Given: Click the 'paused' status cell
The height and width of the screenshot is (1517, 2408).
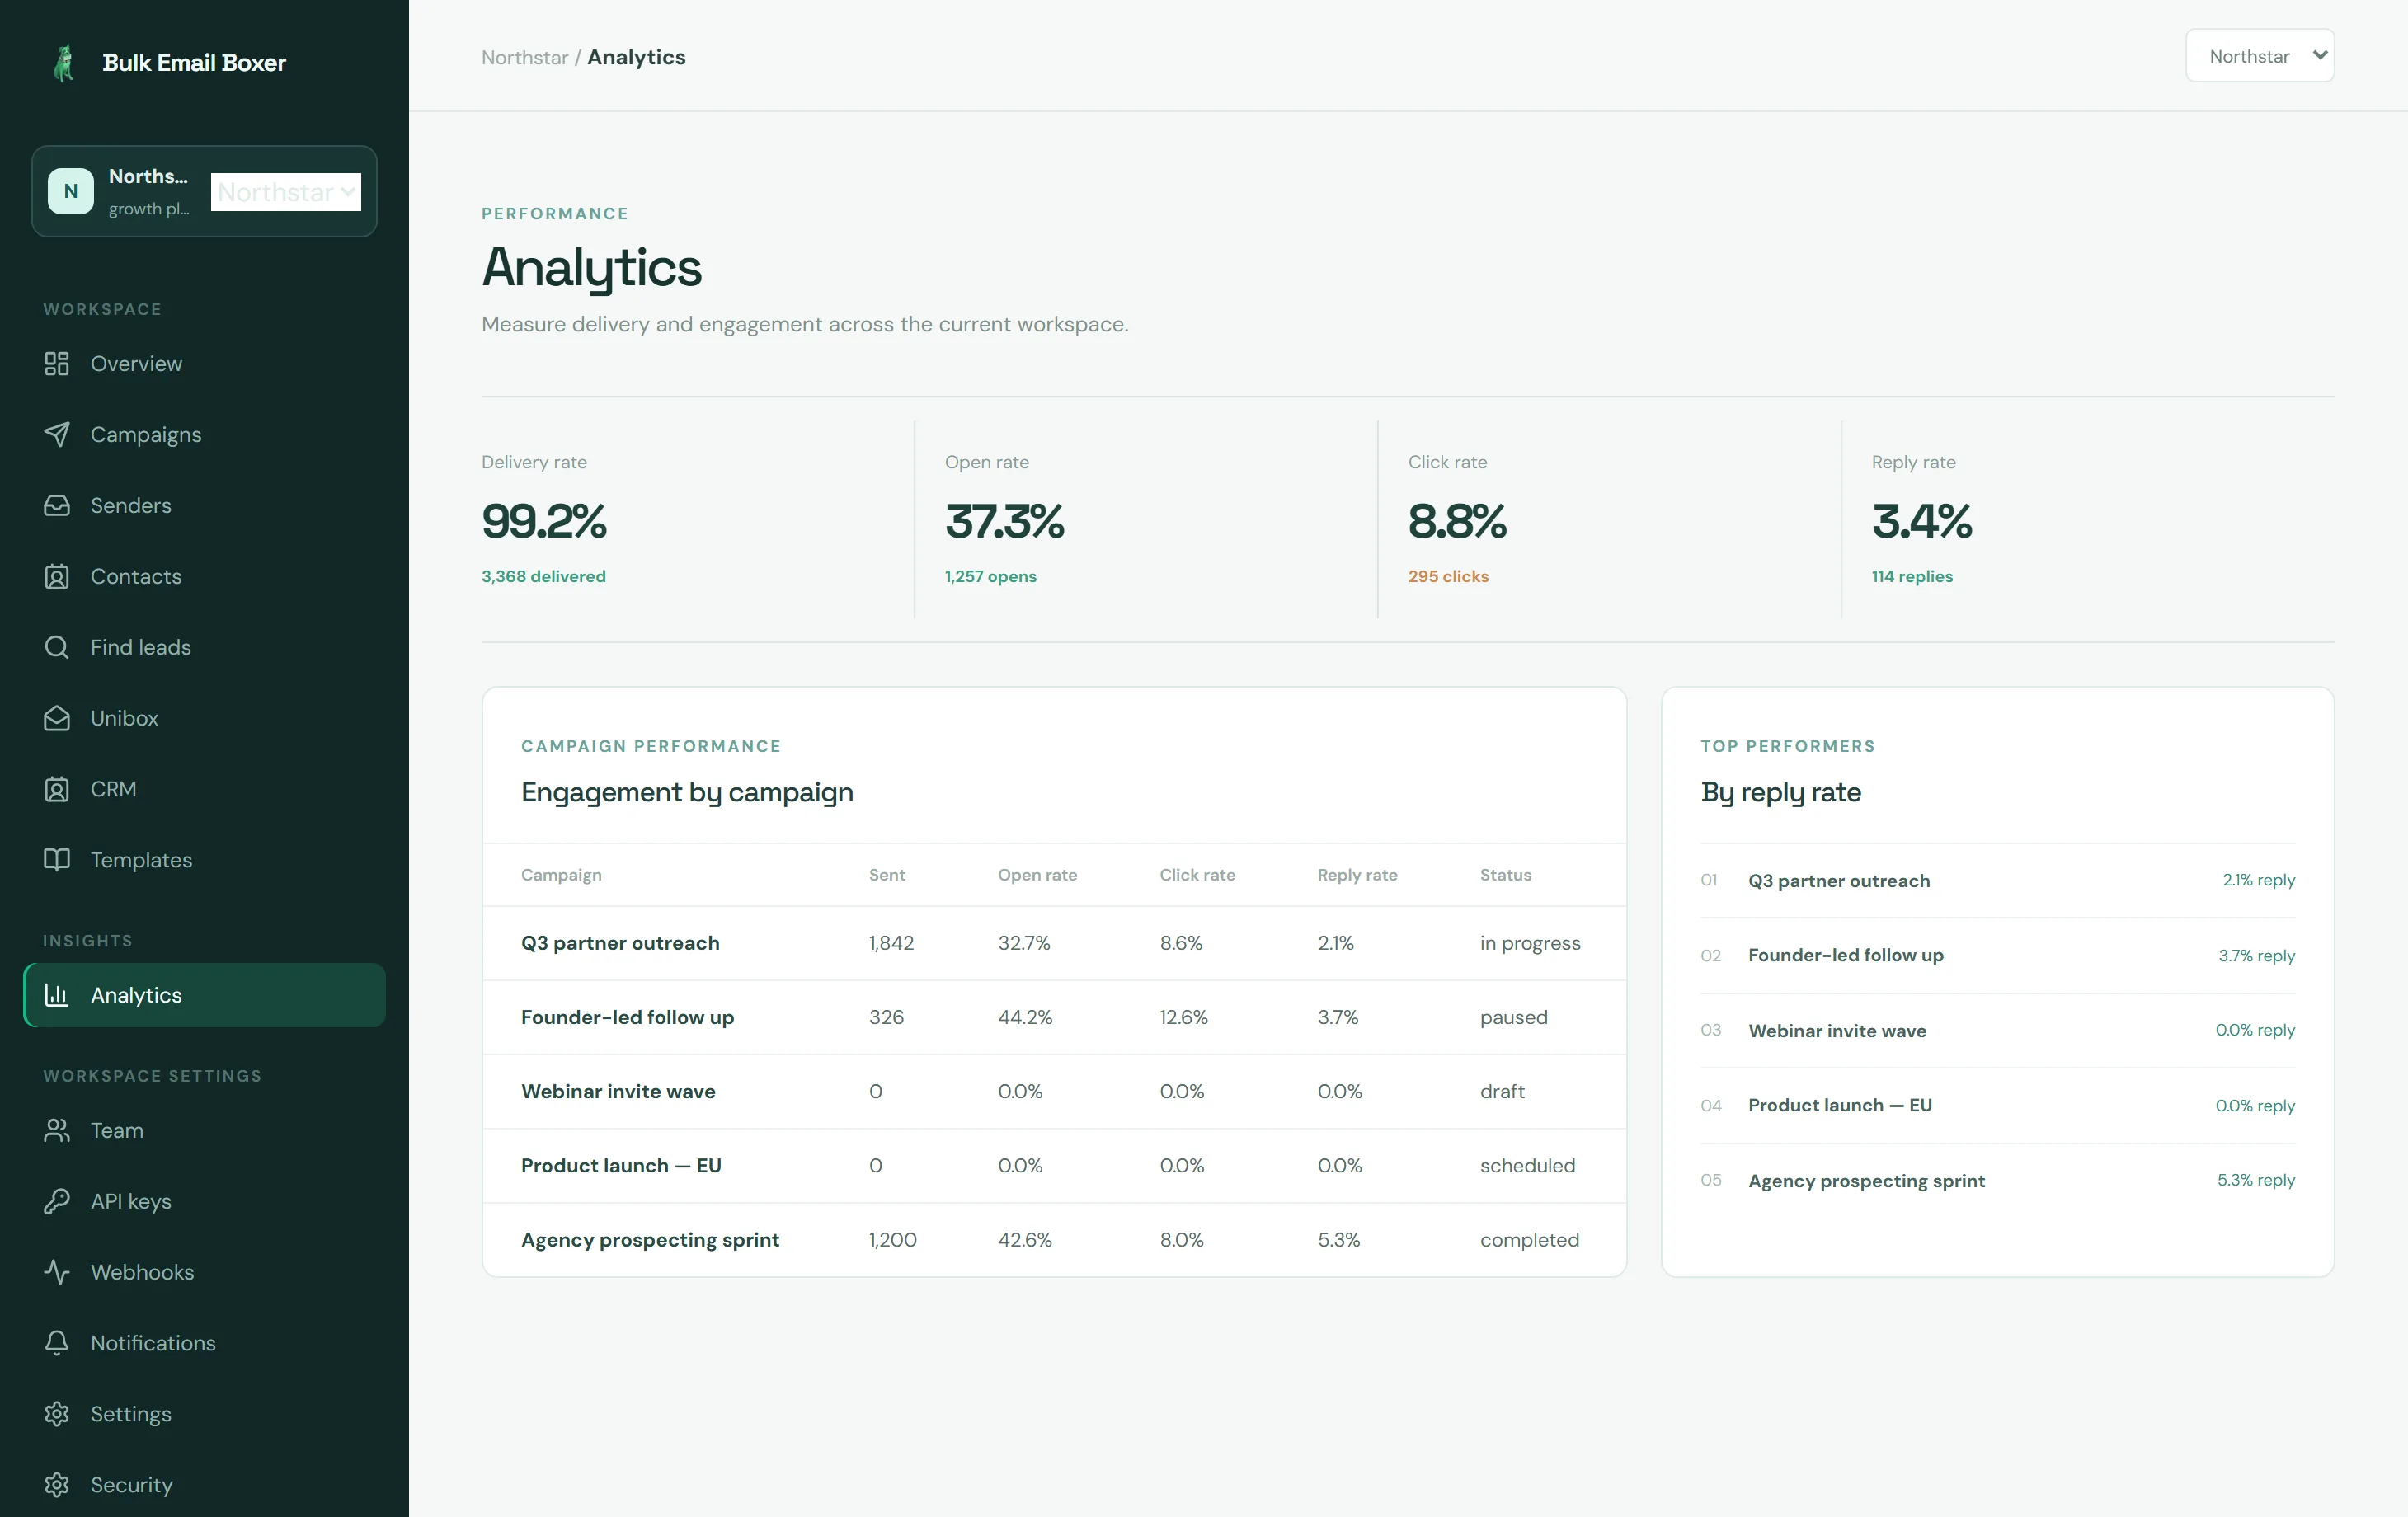Looking at the screenshot, I should [1514, 1018].
